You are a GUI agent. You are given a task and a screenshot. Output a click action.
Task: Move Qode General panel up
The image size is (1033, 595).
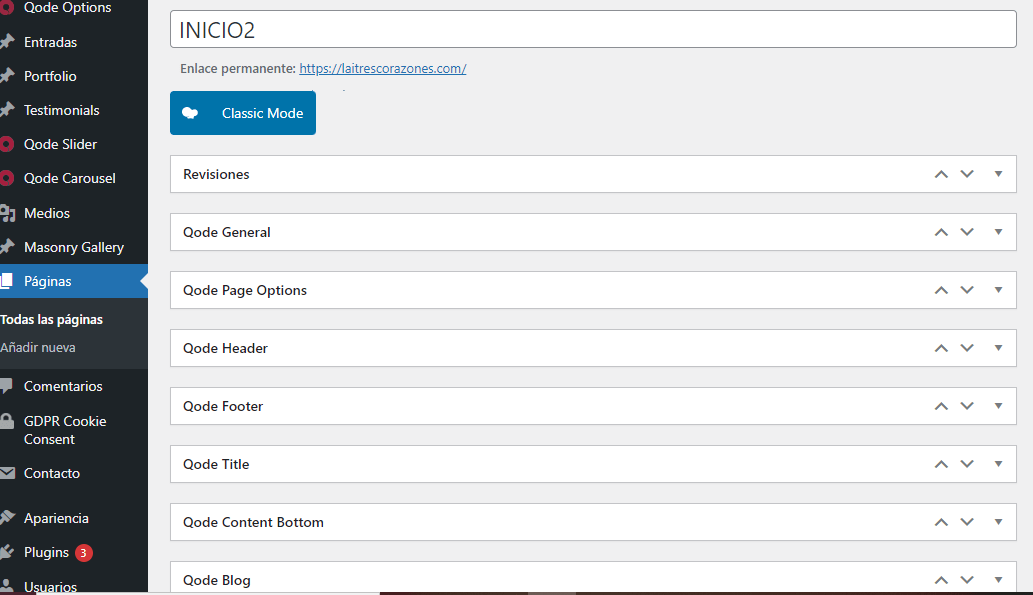941,233
